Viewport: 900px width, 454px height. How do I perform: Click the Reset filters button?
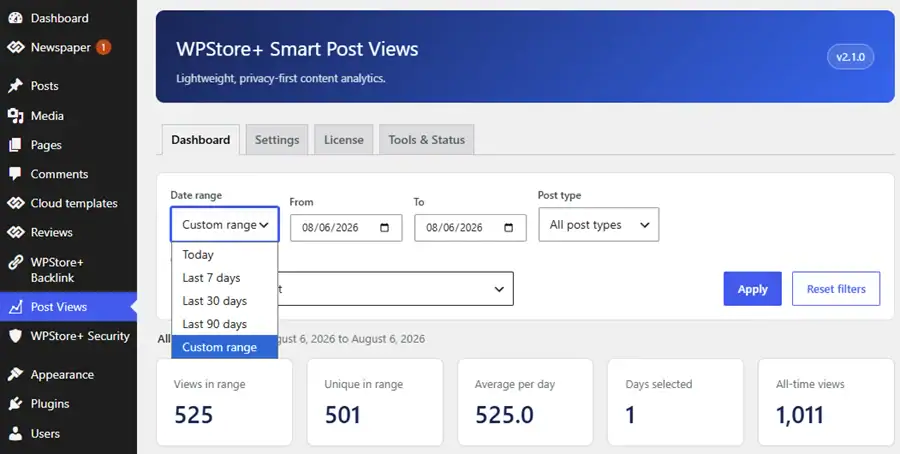click(x=836, y=289)
